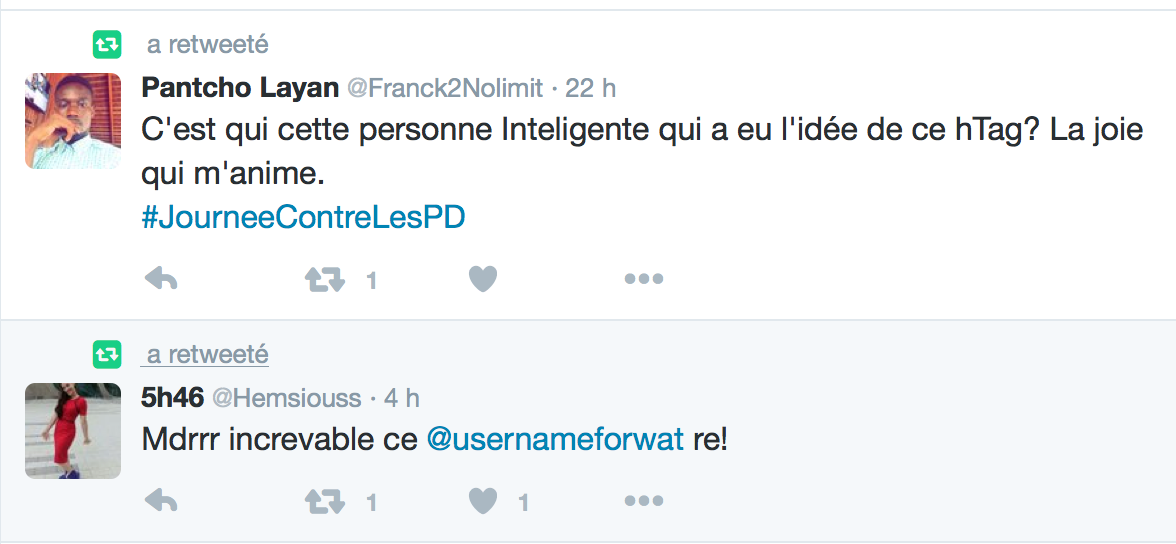Open the @Hemsiouss handle

[286, 398]
